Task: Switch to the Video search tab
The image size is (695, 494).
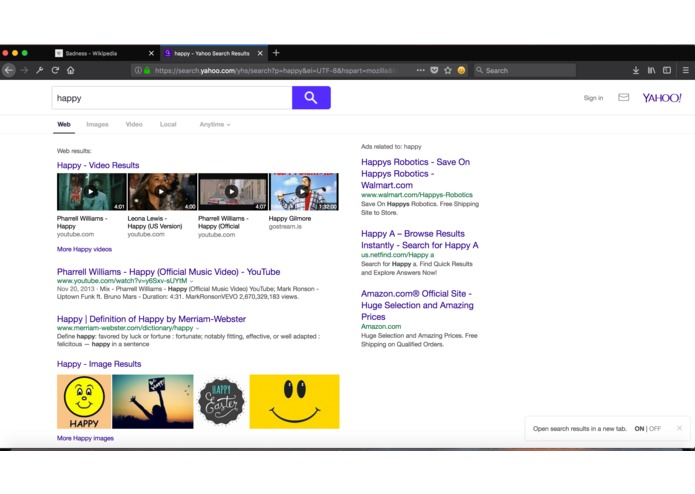Action: pyautogui.click(x=134, y=124)
